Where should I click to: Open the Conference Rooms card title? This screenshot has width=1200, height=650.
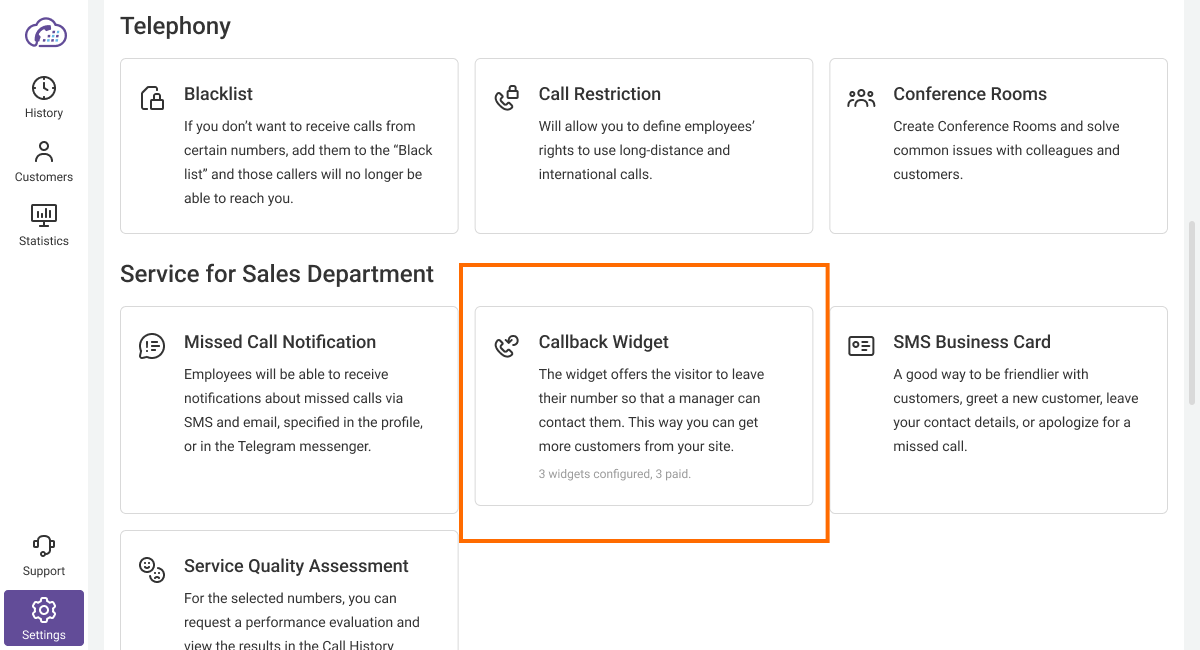coord(969,94)
